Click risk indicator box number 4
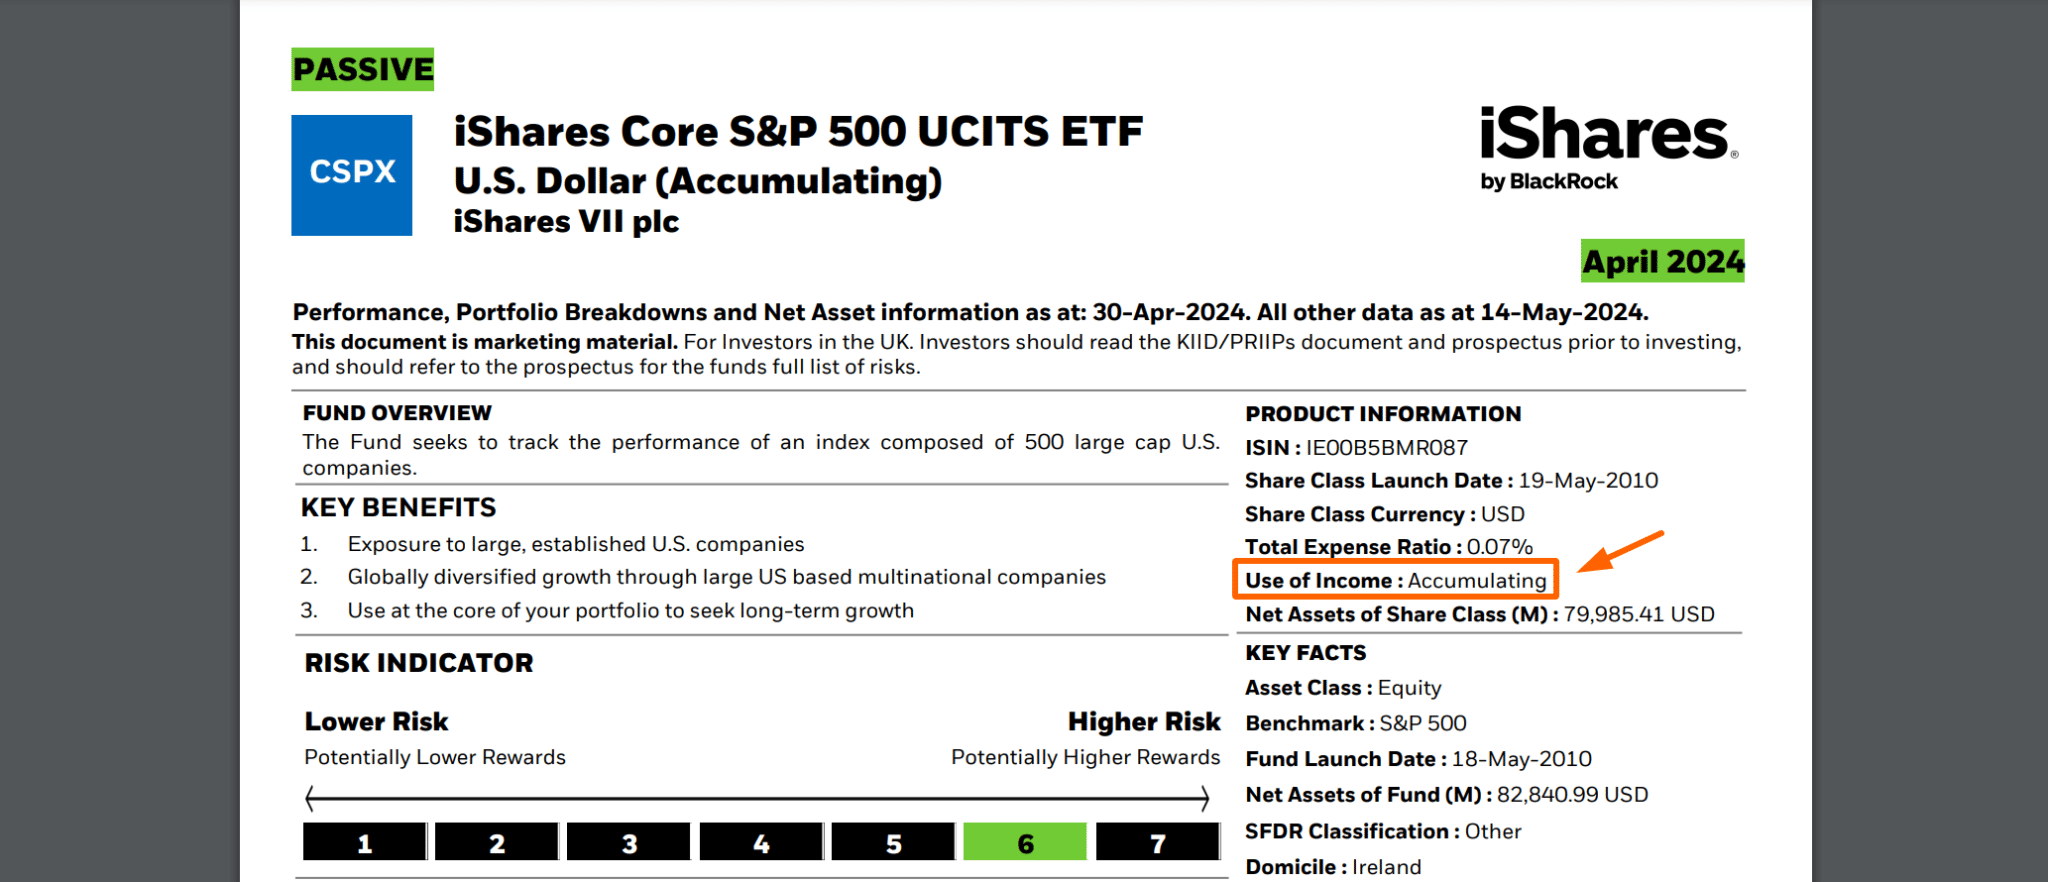Viewport: 2048px width, 882px height. (x=761, y=843)
